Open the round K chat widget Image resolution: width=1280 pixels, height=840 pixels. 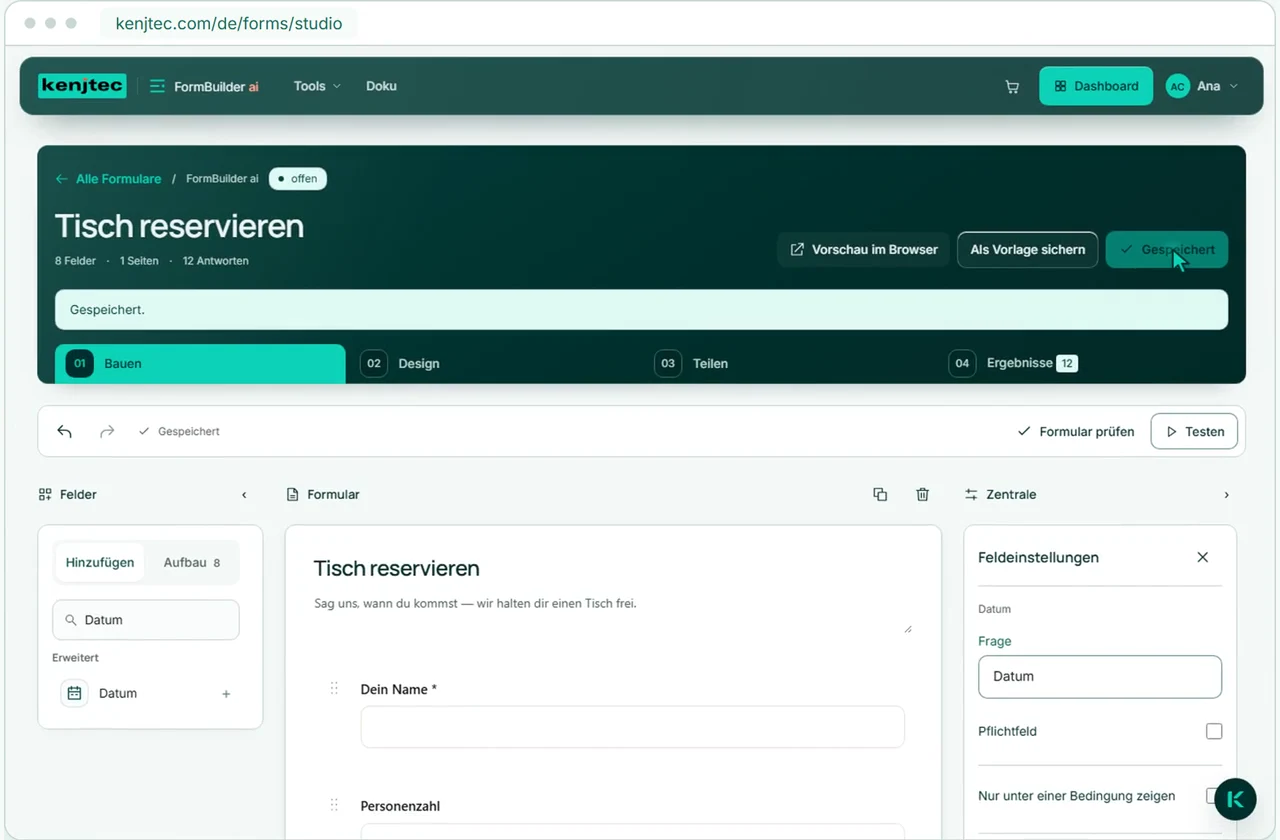click(1235, 799)
